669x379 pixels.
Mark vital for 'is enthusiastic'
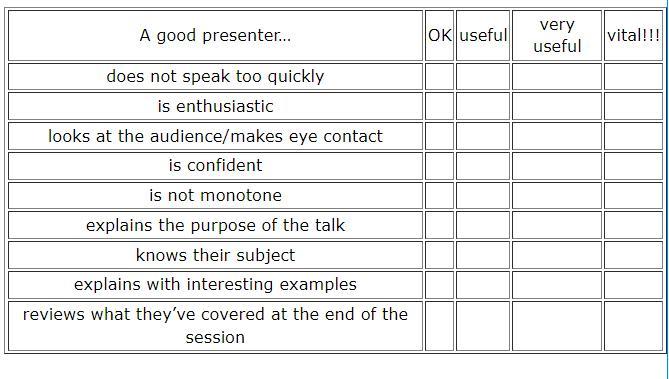634,106
